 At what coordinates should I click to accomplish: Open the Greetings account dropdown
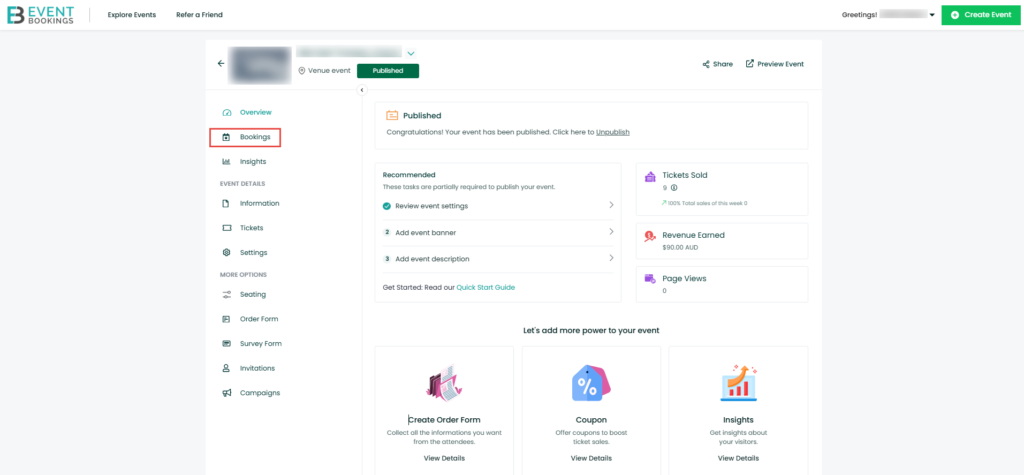click(x=932, y=15)
